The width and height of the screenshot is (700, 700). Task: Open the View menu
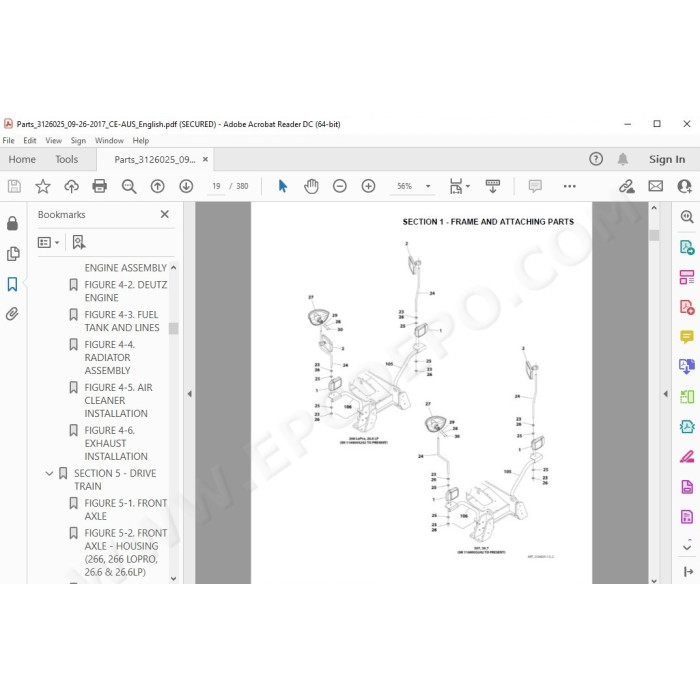pos(54,141)
